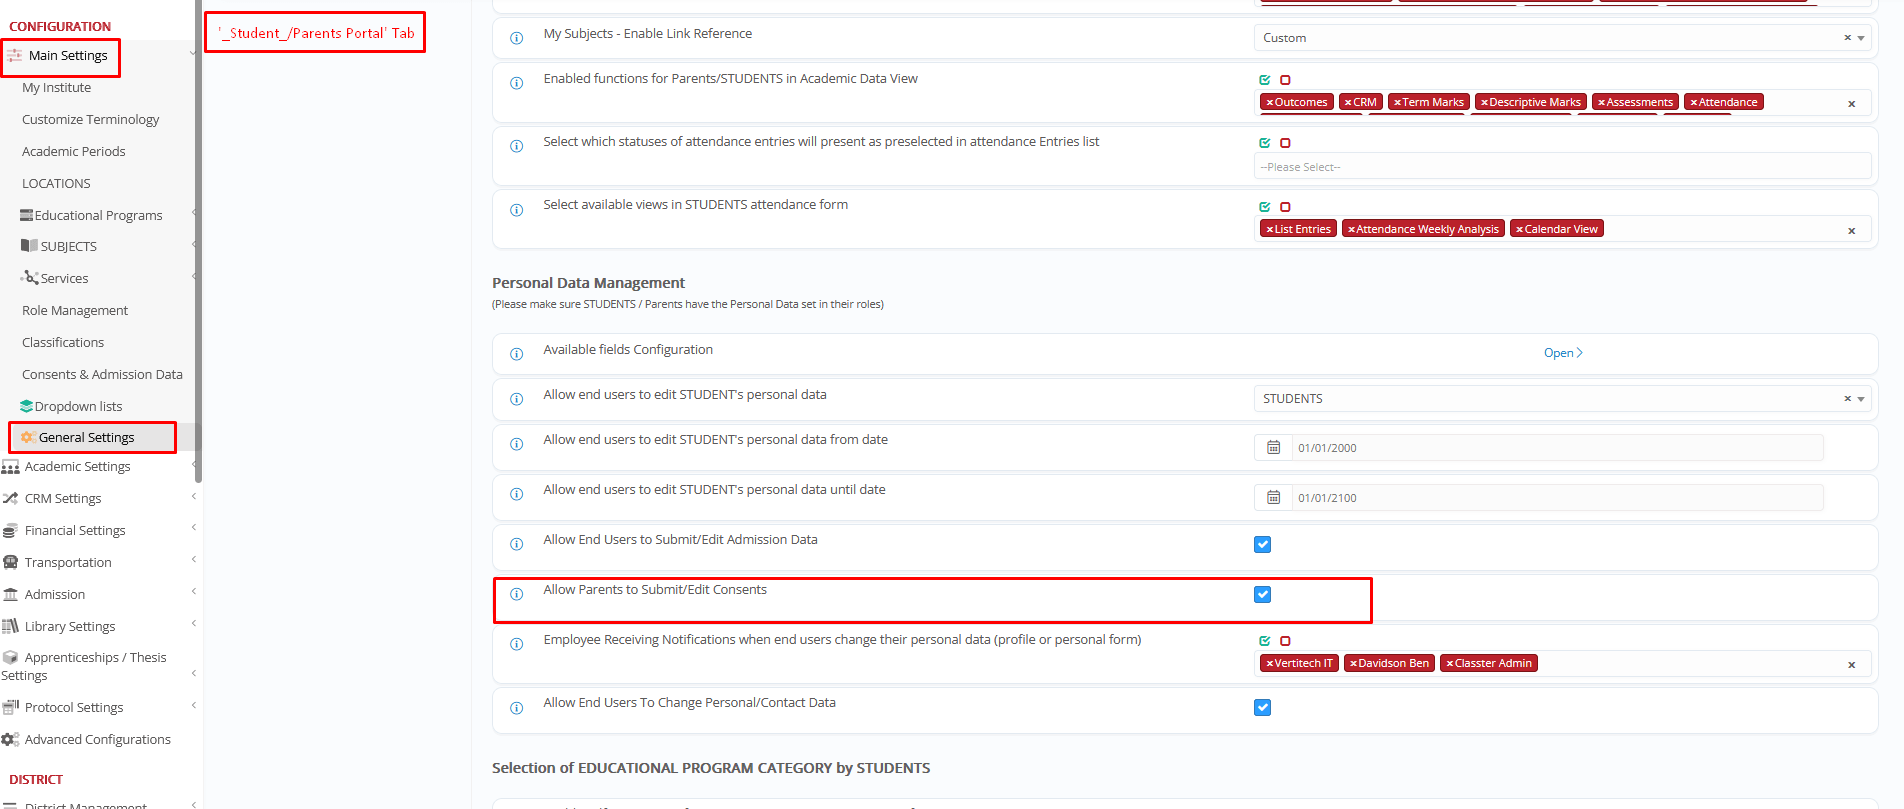1904x809 pixels.
Task: Remove the Vertitech IT tag
Action: click(x=1269, y=664)
